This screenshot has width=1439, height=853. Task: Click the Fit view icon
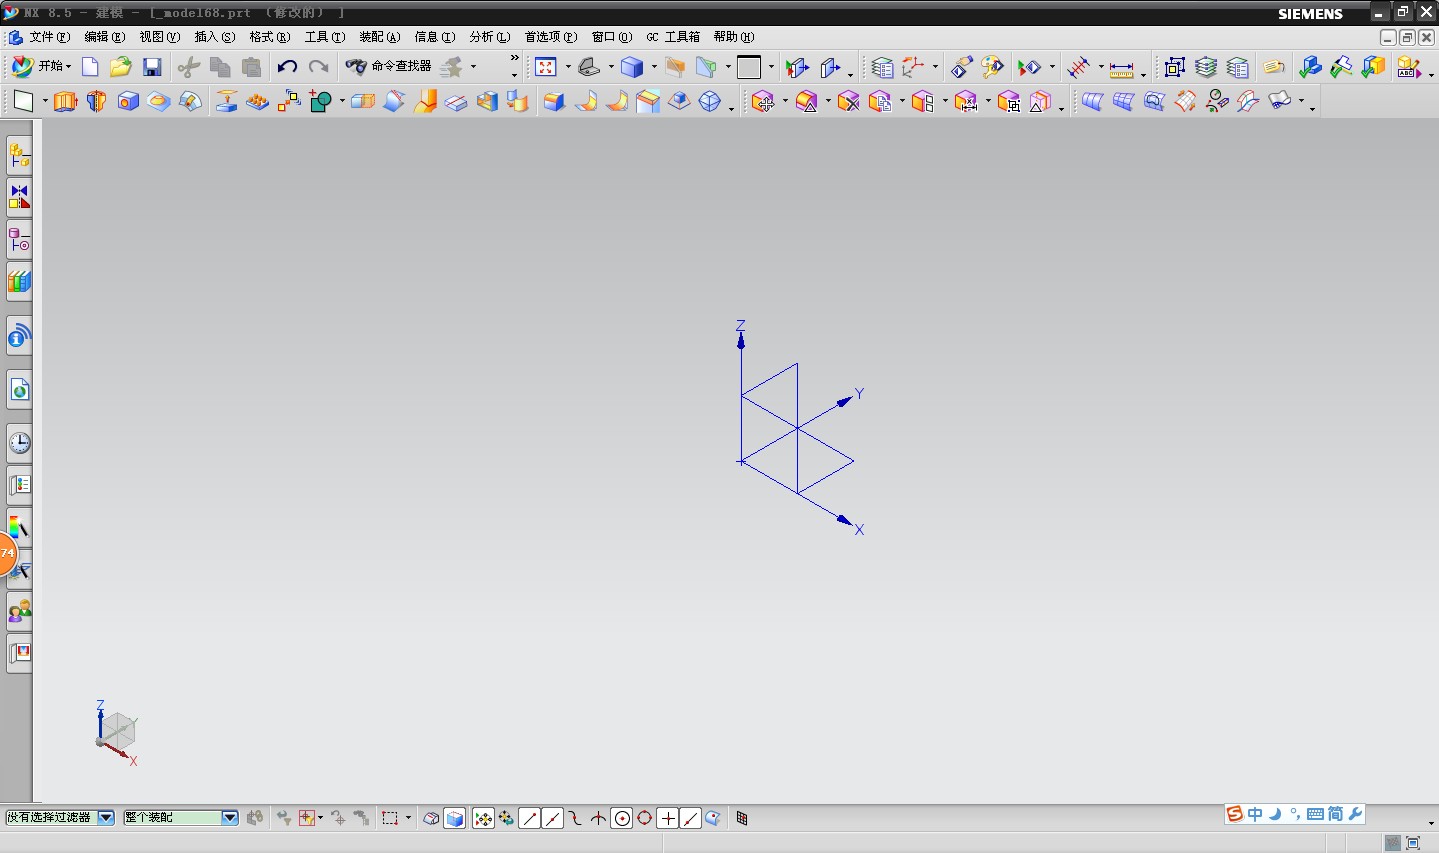[546, 67]
